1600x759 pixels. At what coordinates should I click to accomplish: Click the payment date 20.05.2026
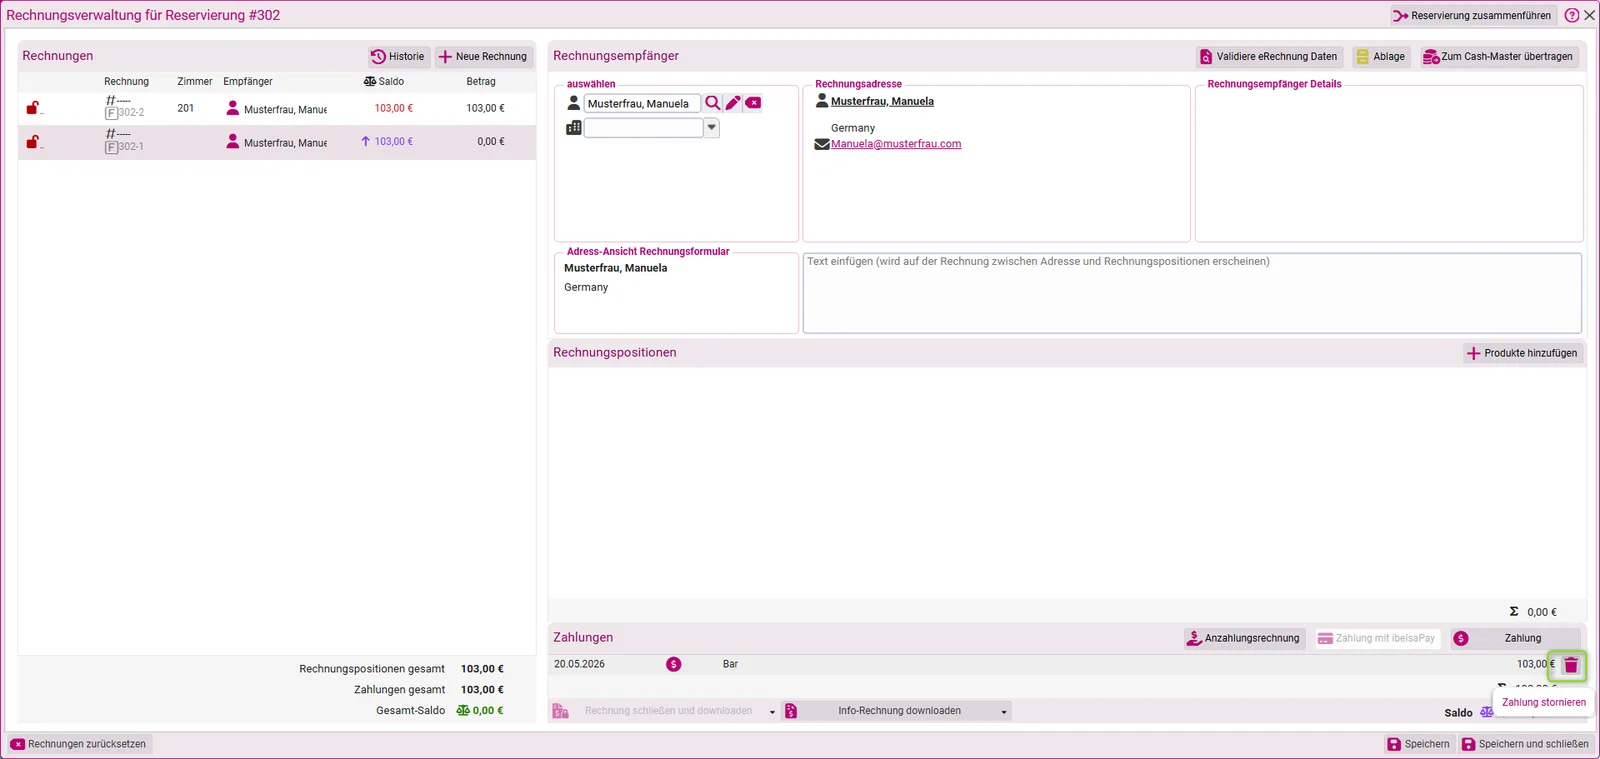tap(580, 664)
